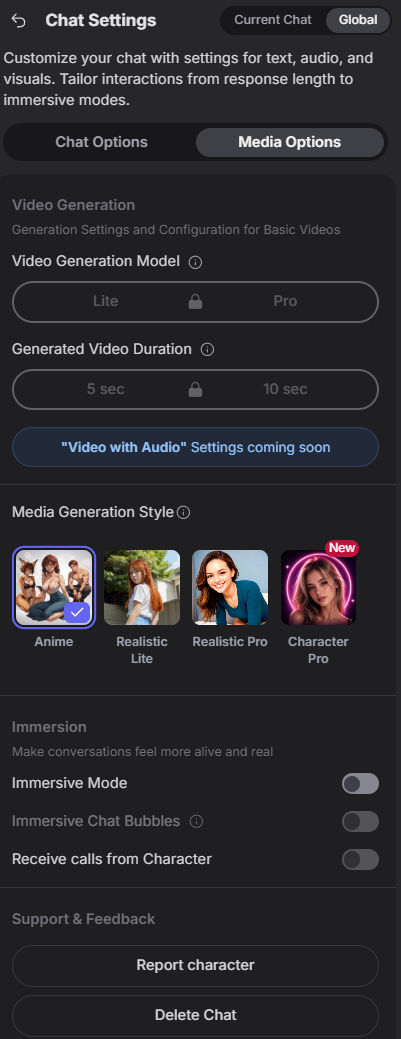This screenshot has width=401, height=1039.
Task: Click the back arrow icon
Action: coord(19,21)
